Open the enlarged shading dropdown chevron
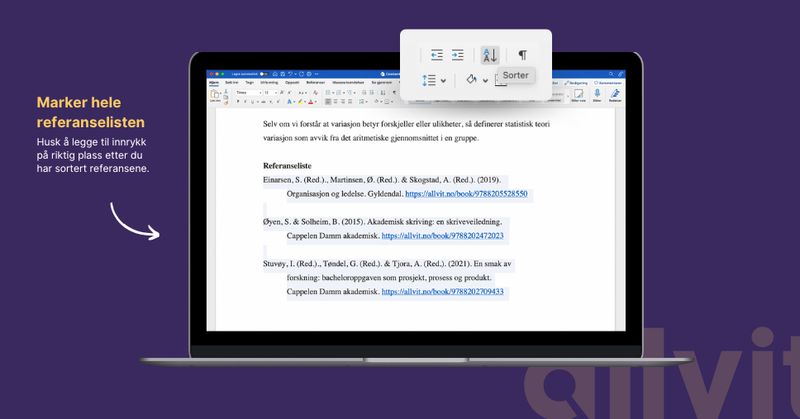Viewport: 800px width, 419px height. pyautogui.click(x=485, y=81)
